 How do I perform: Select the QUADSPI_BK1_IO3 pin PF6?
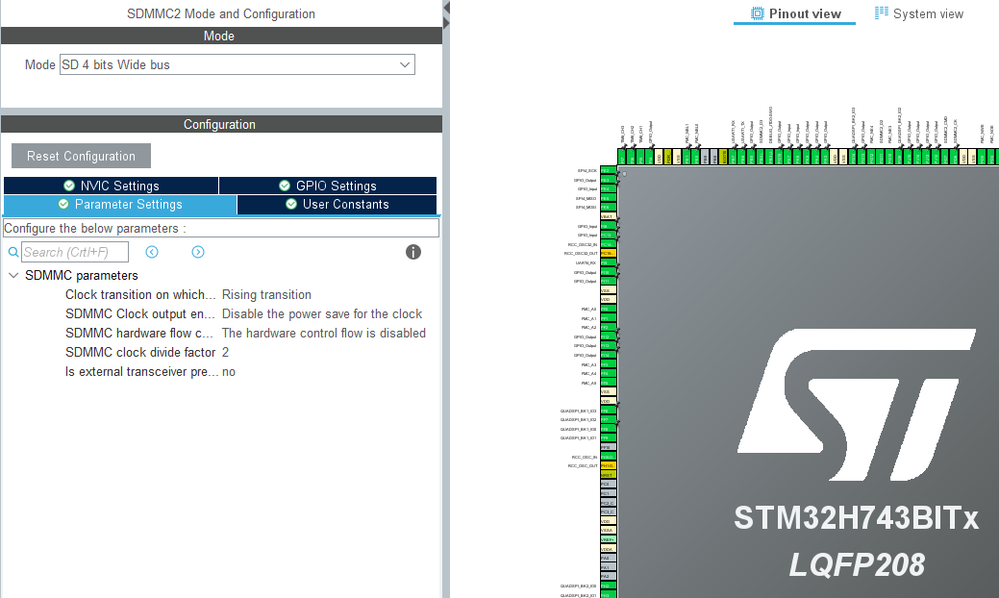point(608,411)
